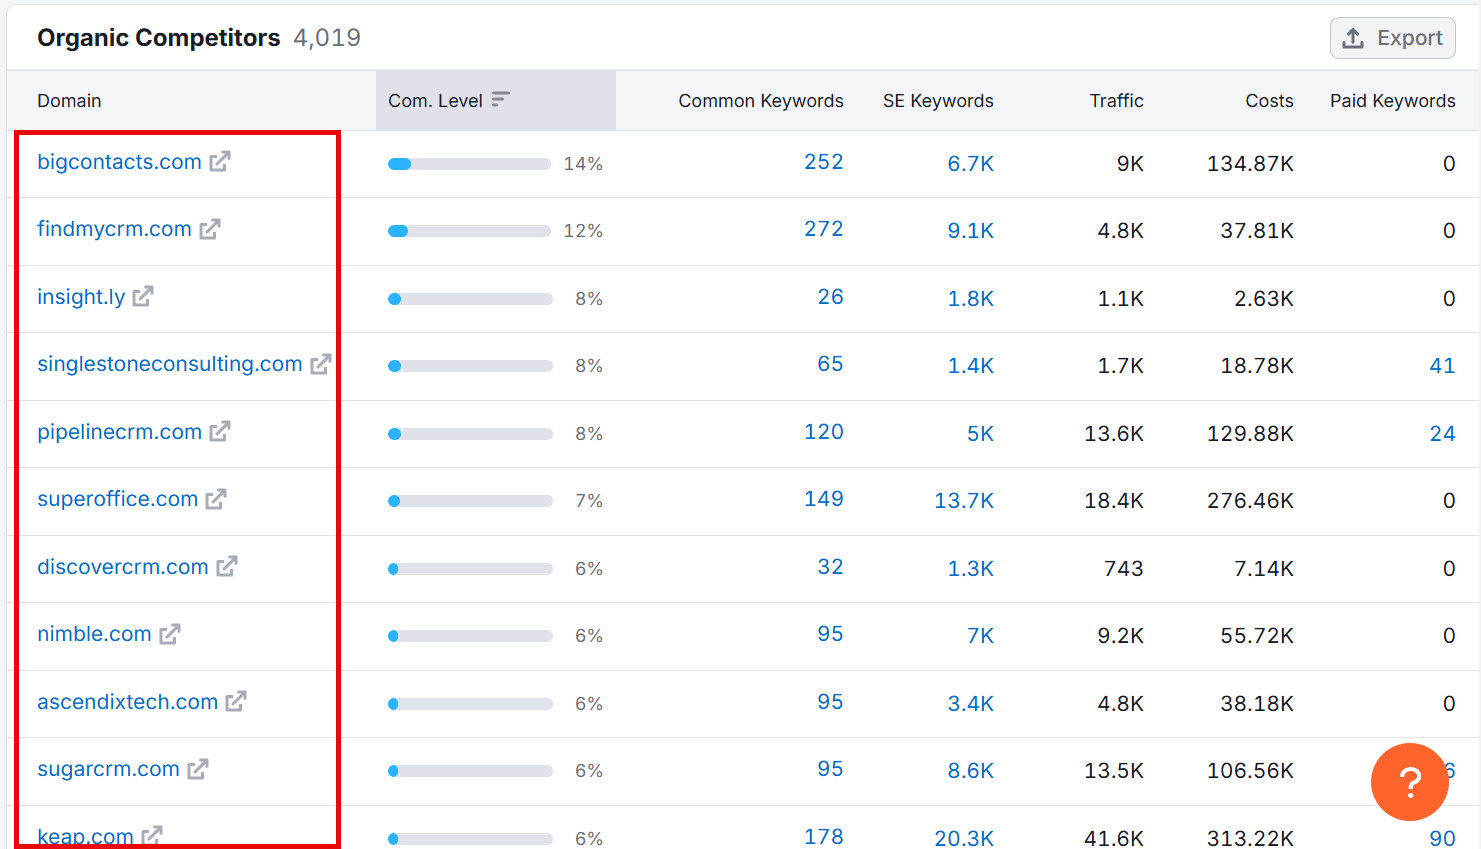Image resolution: width=1481 pixels, height=849 pixels.
Task: Sort by Common Keywords column header
Action: pos(761,101)
